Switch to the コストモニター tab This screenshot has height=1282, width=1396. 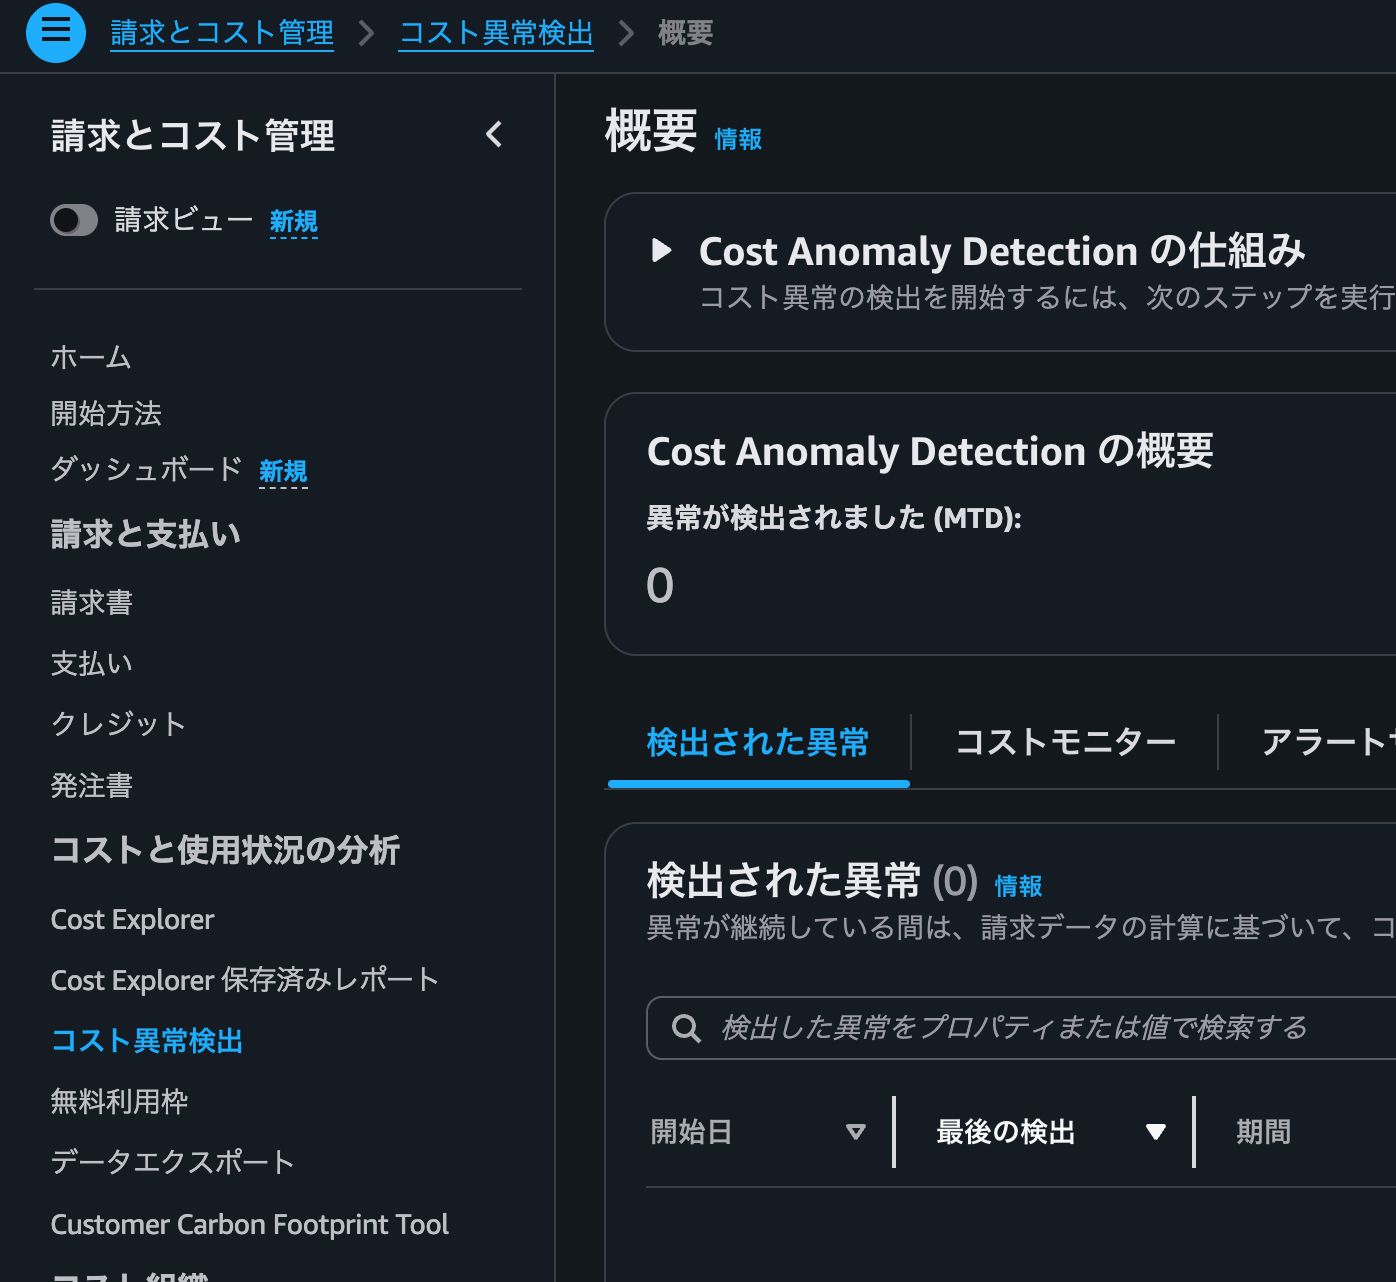pyautogui.click(x=1066, y=742)
